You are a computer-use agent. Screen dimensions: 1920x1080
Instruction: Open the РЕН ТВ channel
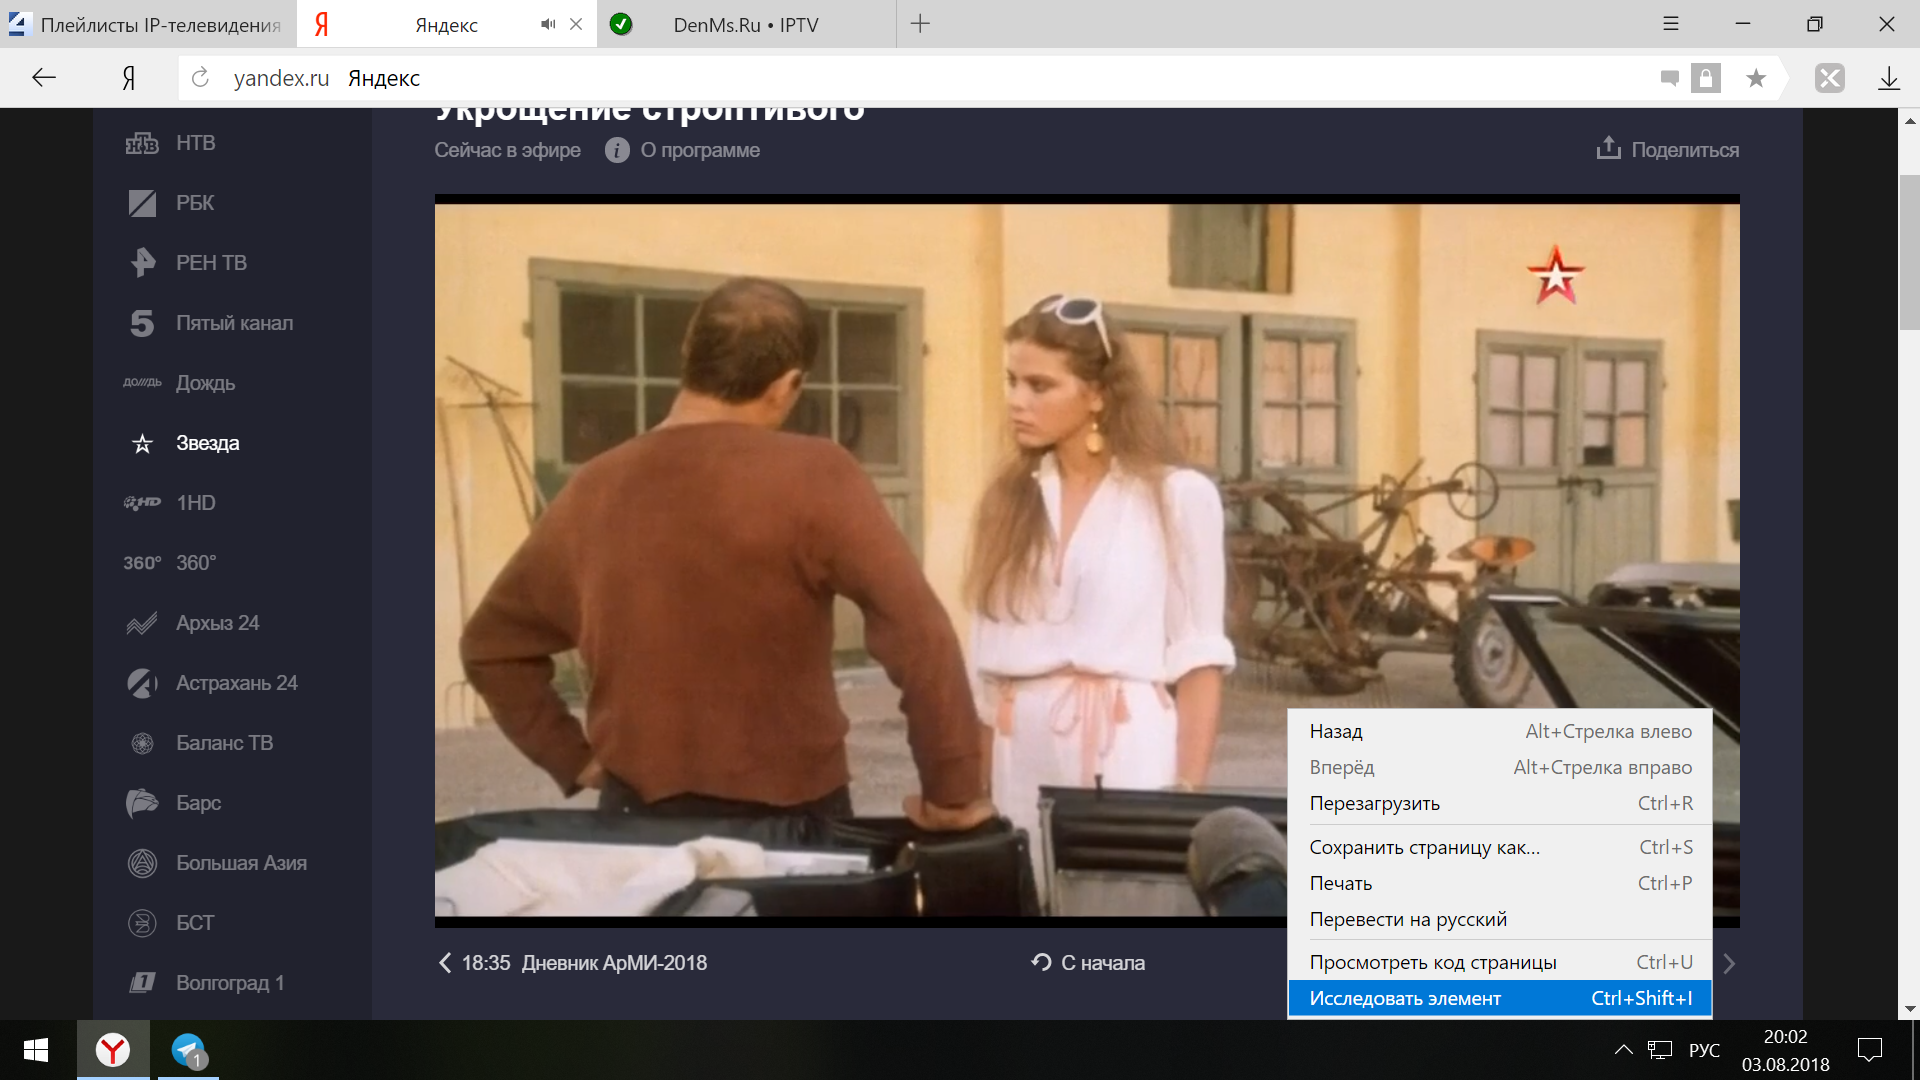click(x=210, y=263)
